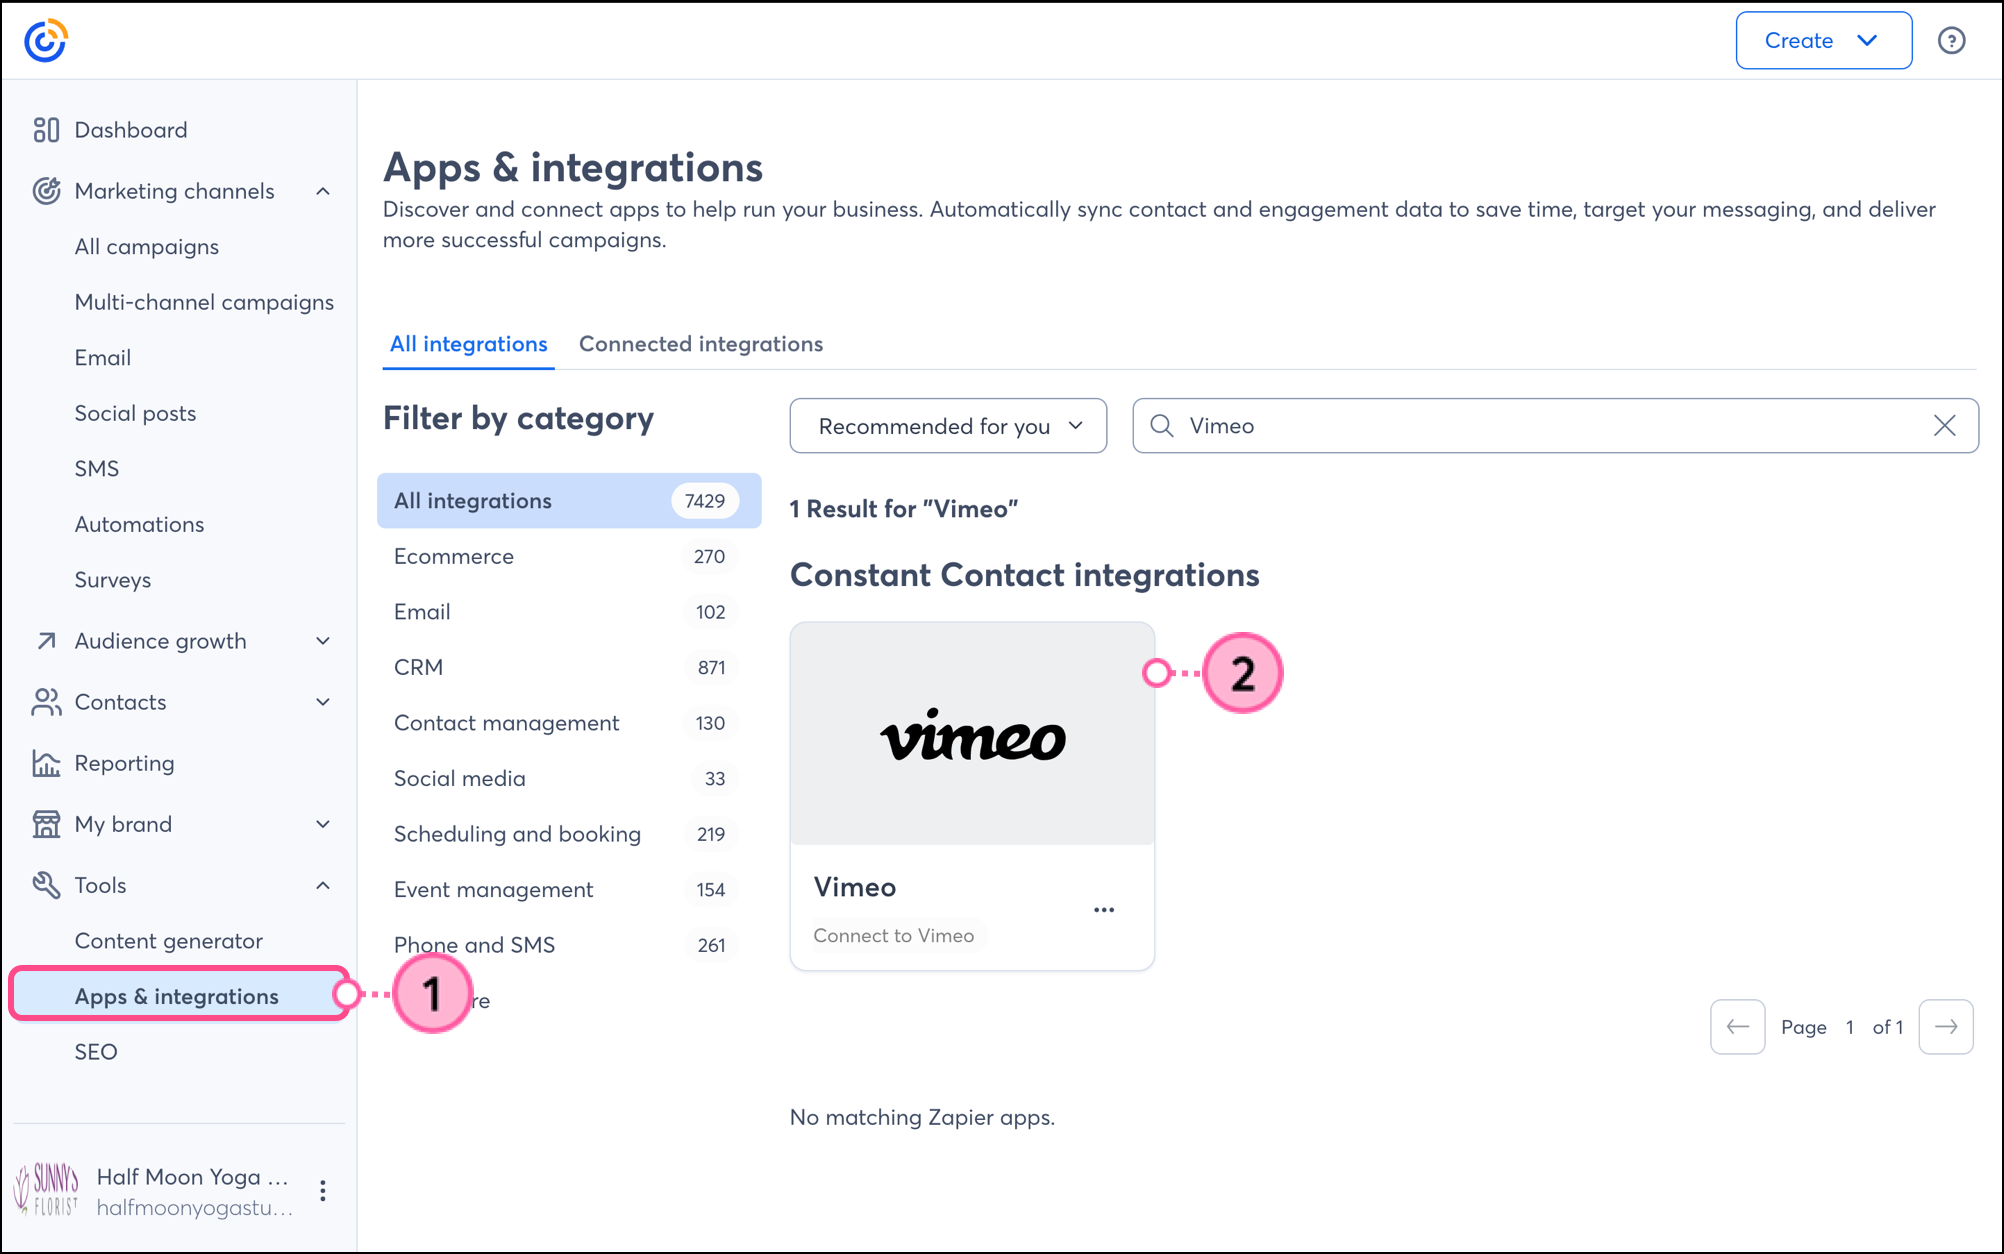Click the Vimeo card title

[855, 887]
